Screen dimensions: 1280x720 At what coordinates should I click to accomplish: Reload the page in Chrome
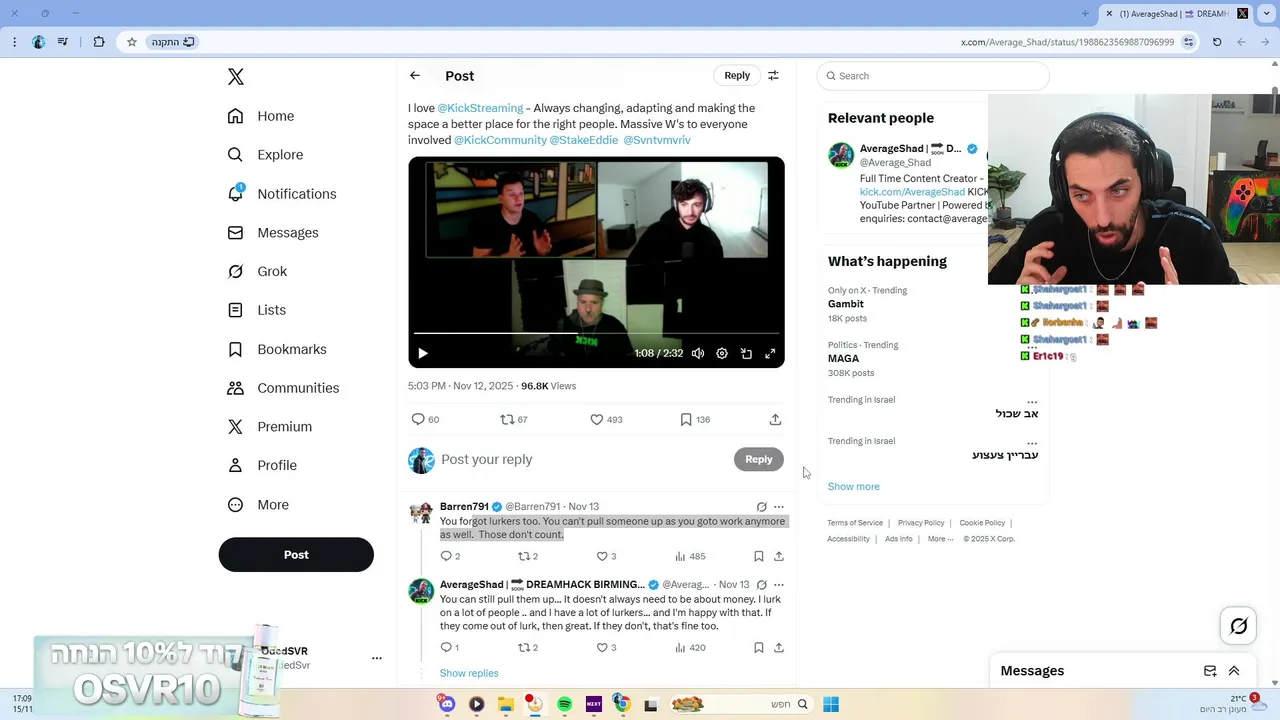click(x=1217, y=42)
